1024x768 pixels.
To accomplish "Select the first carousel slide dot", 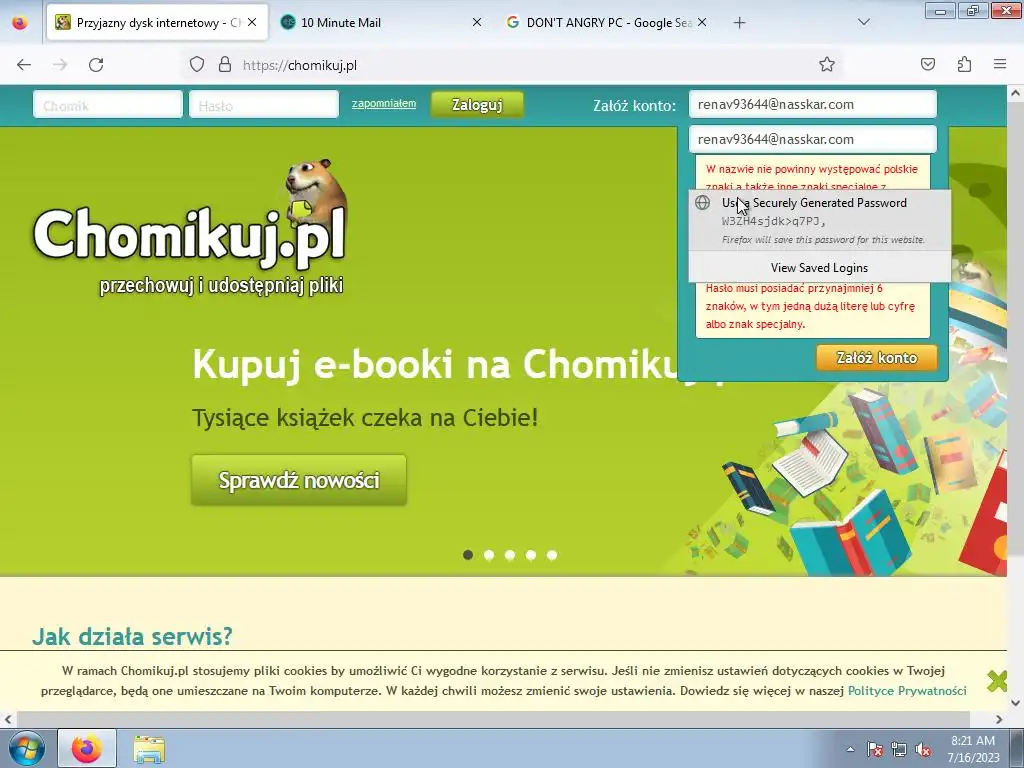I will [x=468, y=555].
